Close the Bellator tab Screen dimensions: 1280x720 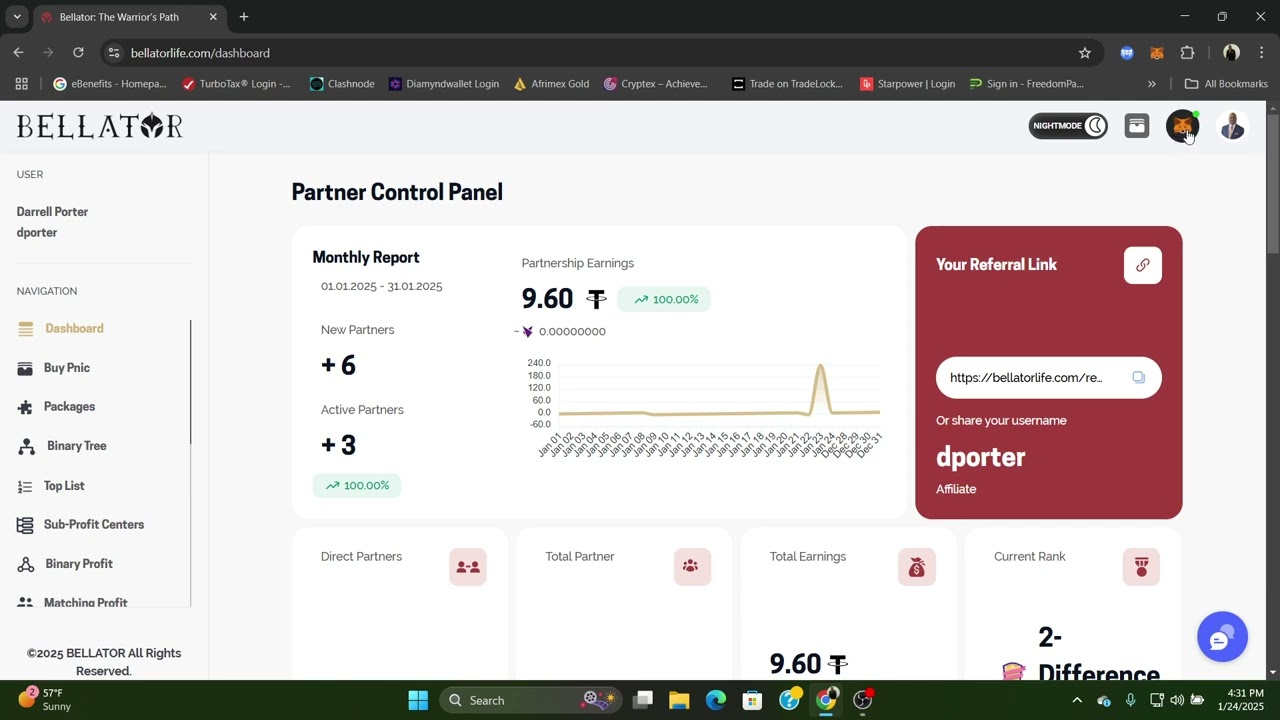pyautogui.click(x=213, y=17)
